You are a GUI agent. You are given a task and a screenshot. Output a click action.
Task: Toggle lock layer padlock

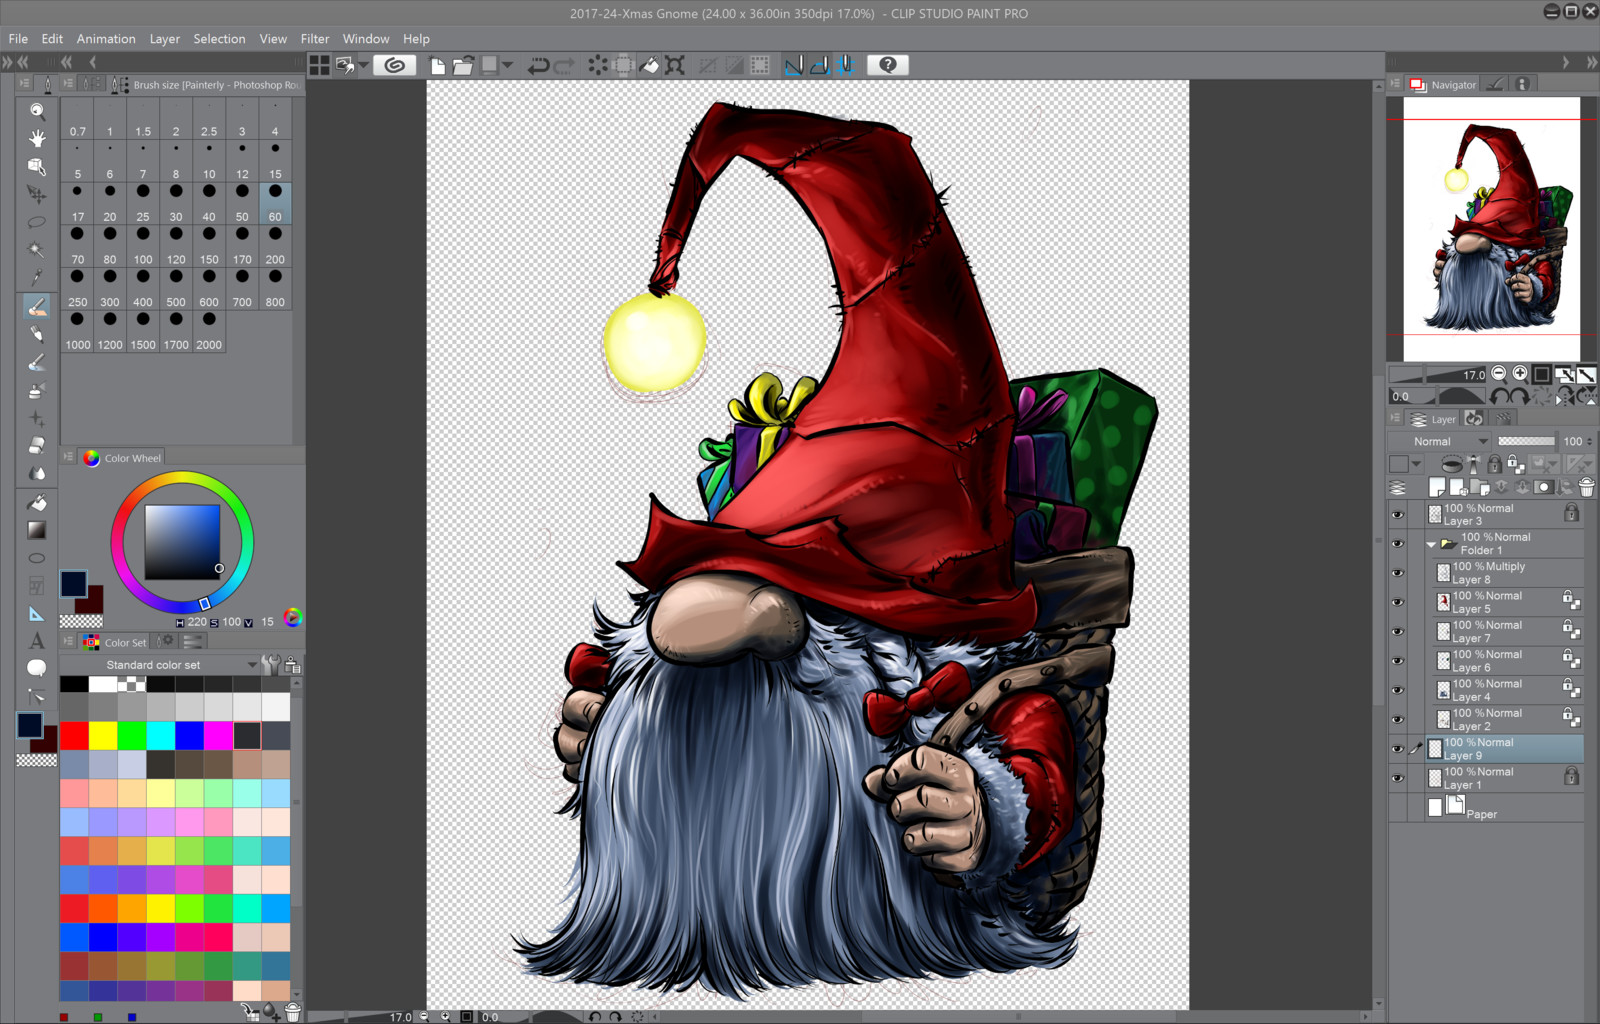[x=1494, y=464]
